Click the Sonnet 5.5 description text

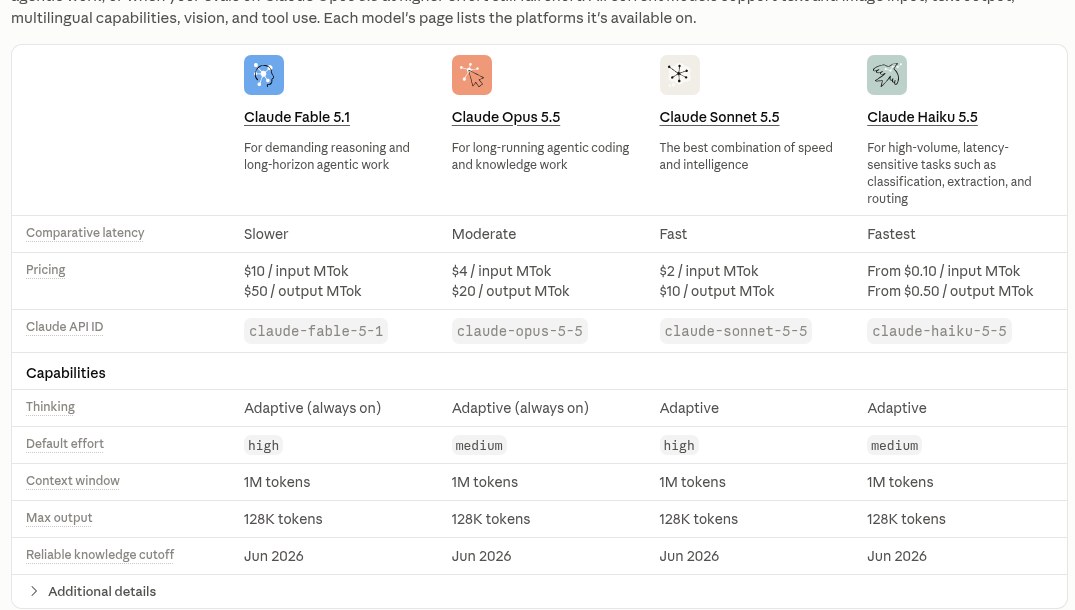(746, 156)
